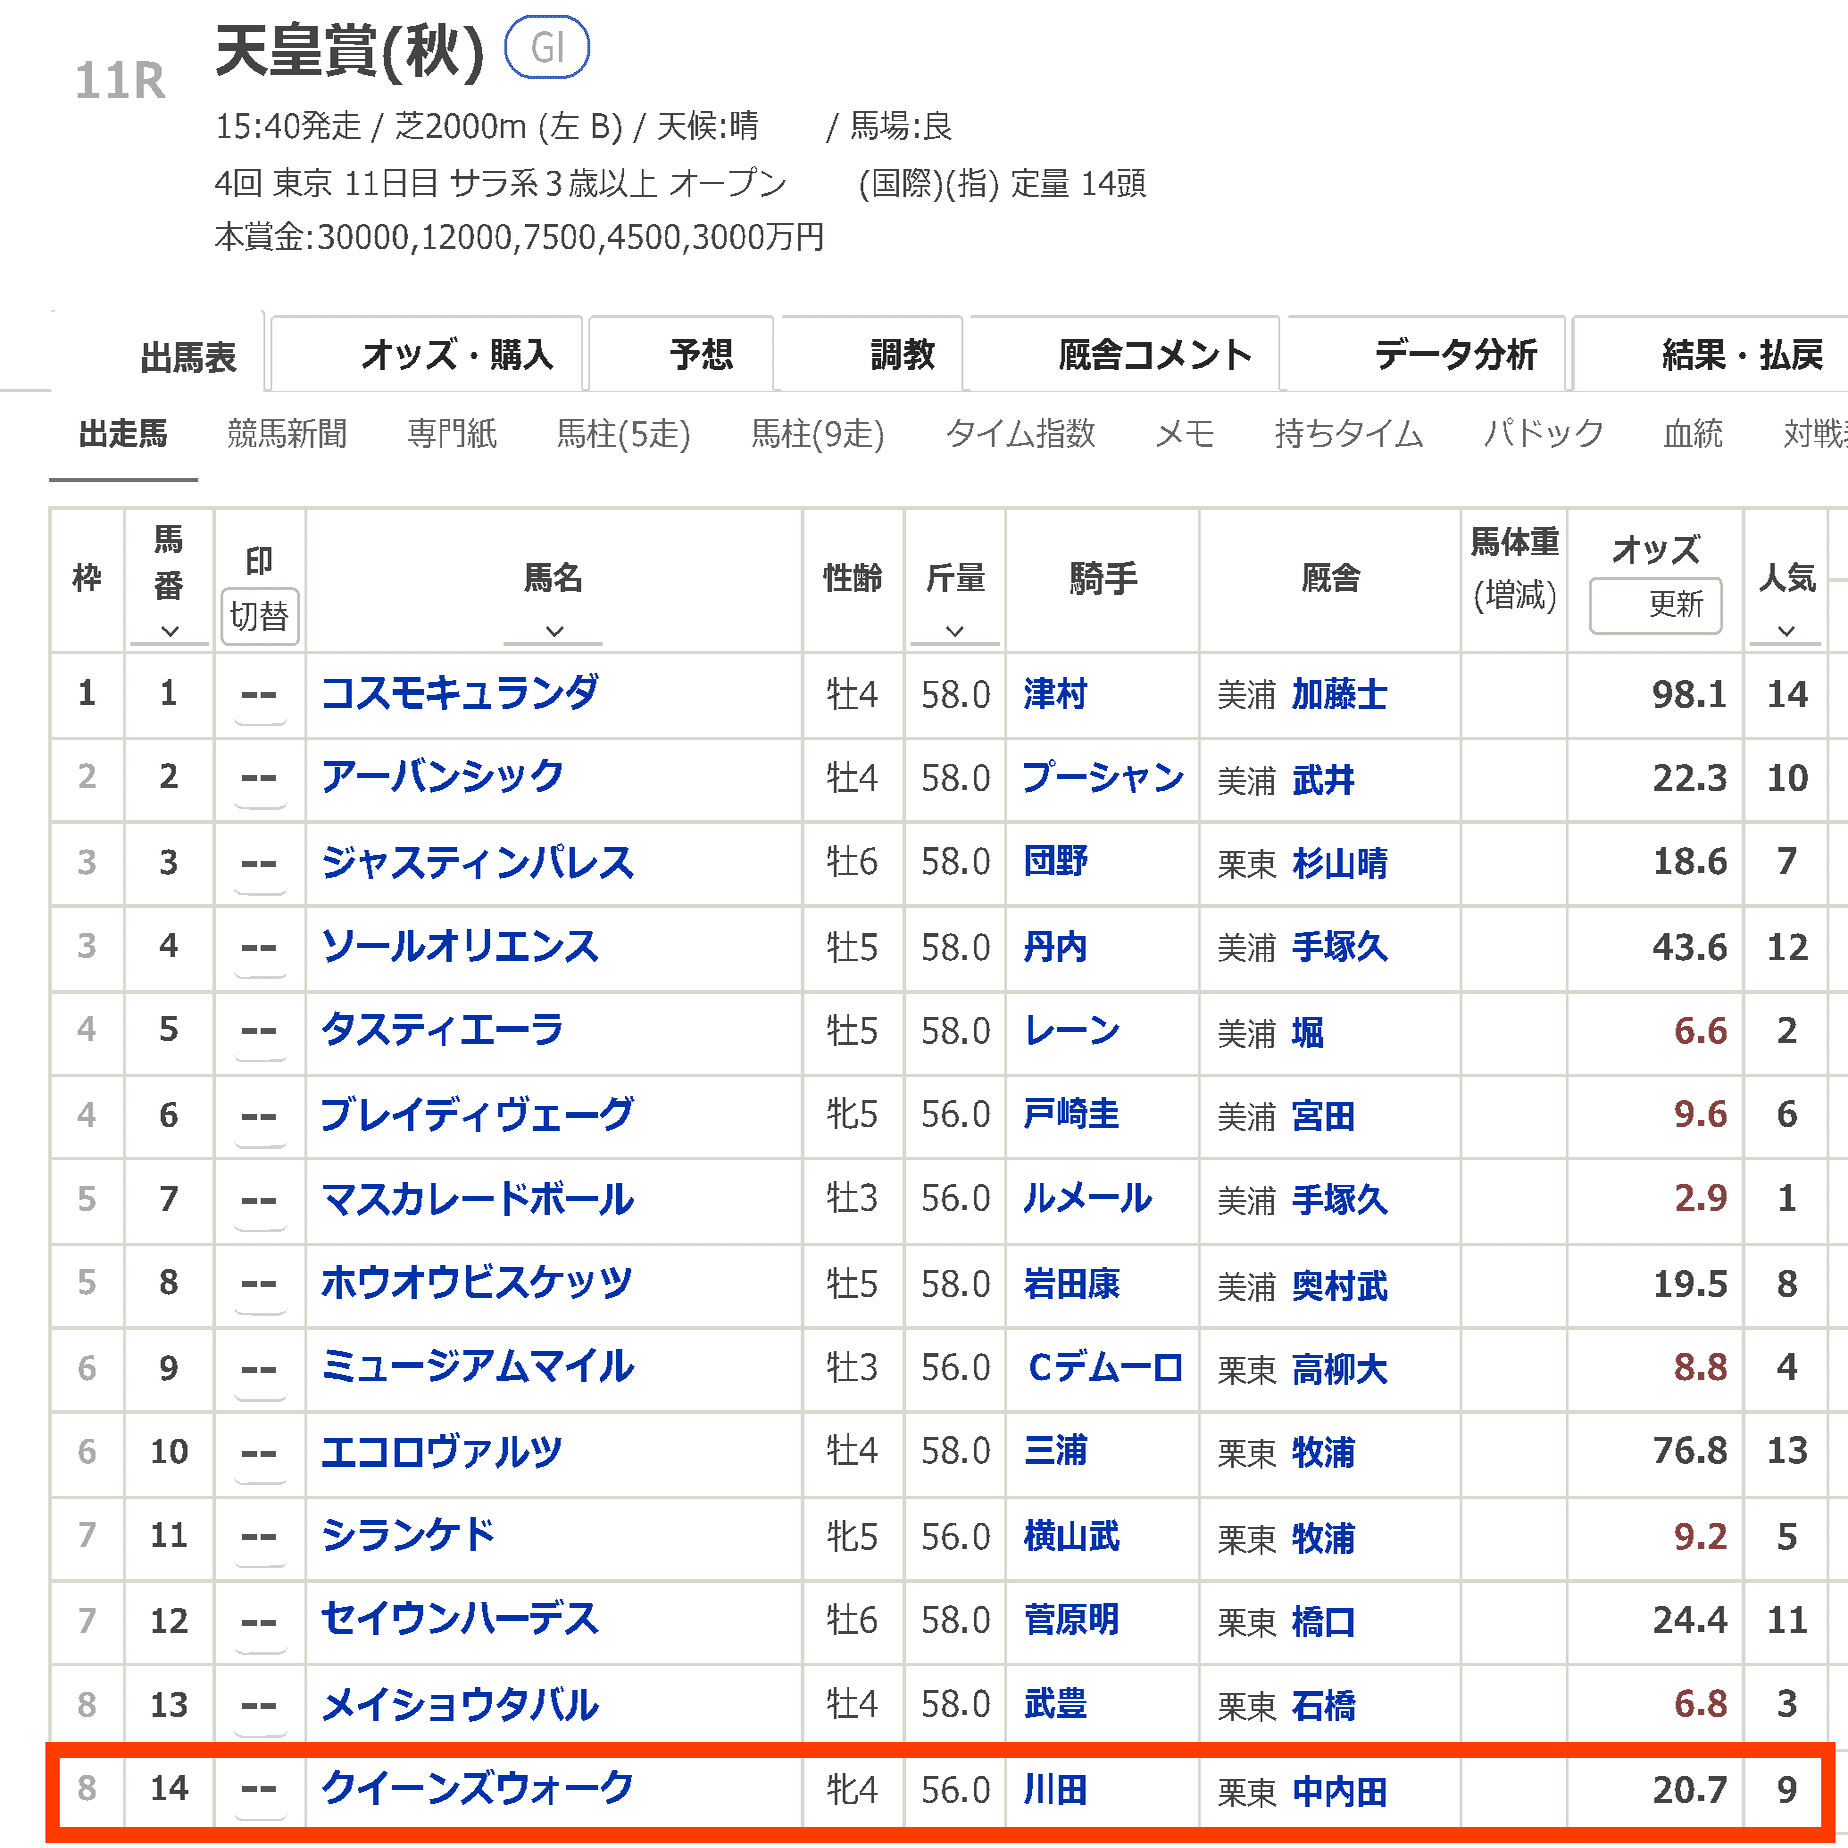Sort by popularity with 人気 arrow
1848x1848 pixels.
[x=1785, y=631]
